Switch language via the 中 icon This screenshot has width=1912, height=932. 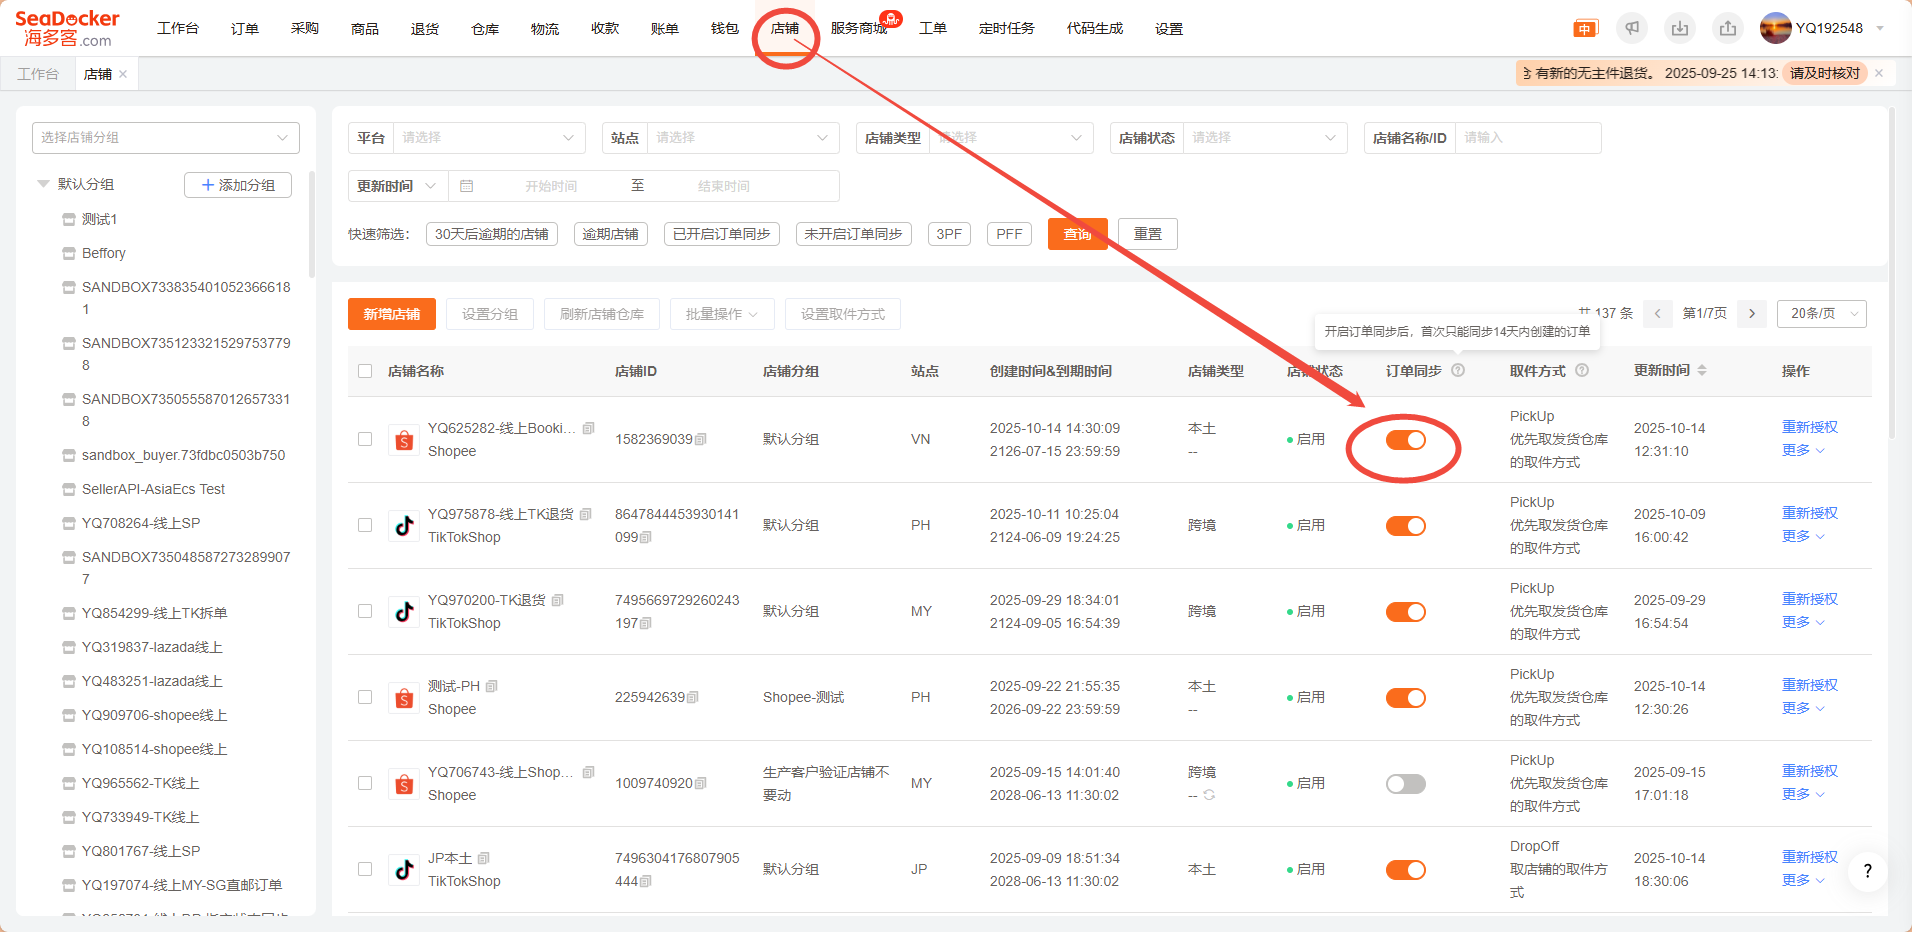[1585, 28]
